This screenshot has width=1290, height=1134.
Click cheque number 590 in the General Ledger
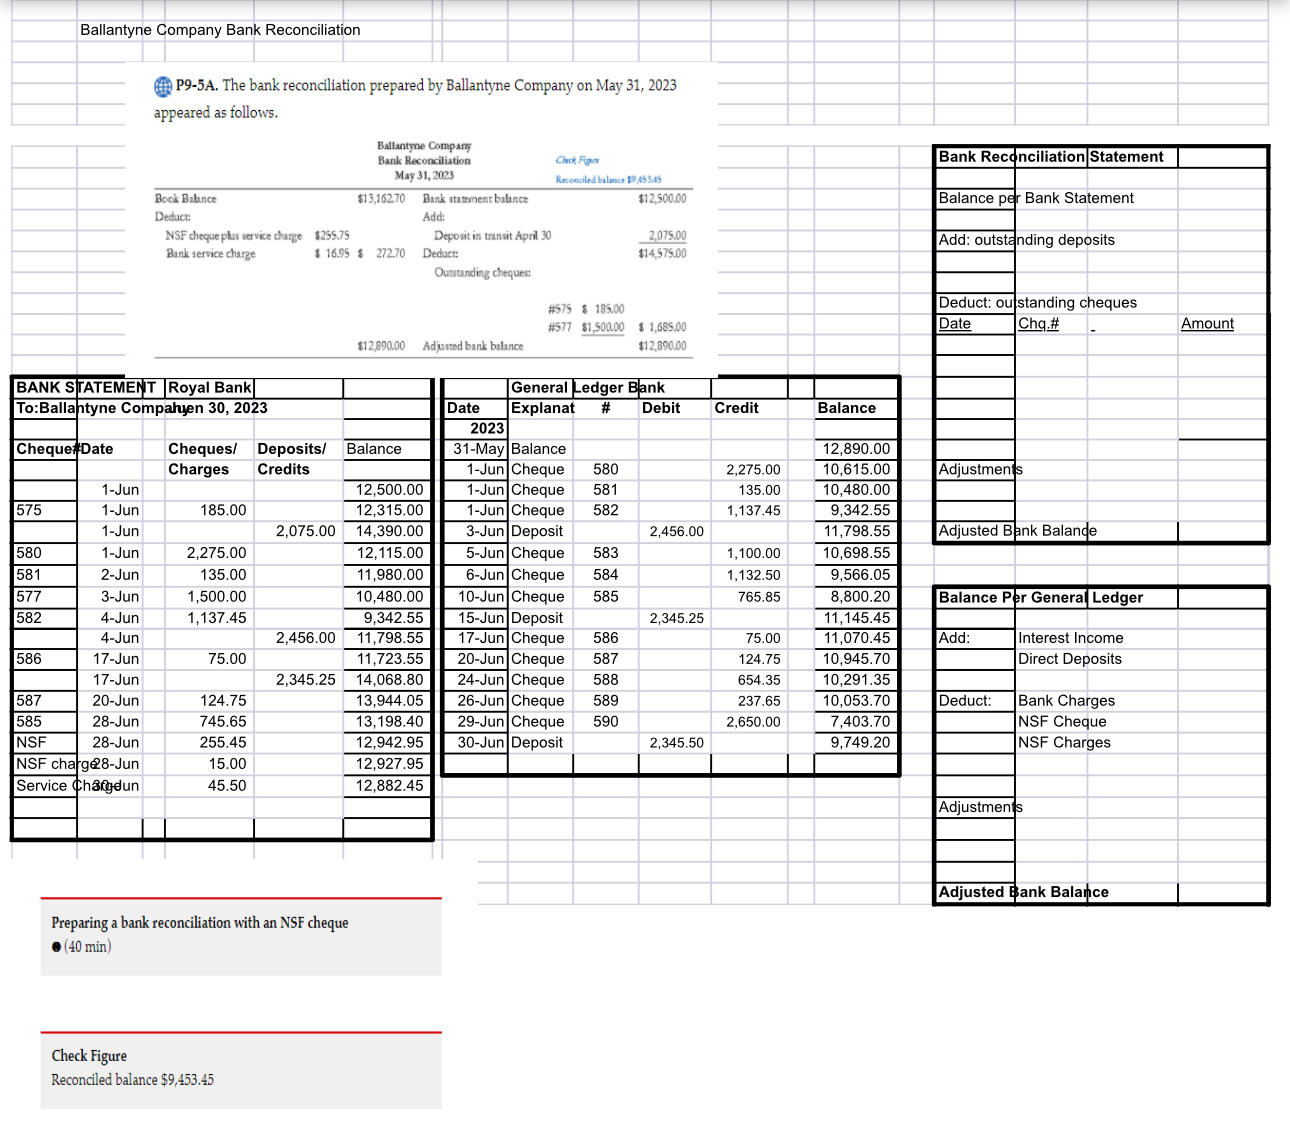606,721
